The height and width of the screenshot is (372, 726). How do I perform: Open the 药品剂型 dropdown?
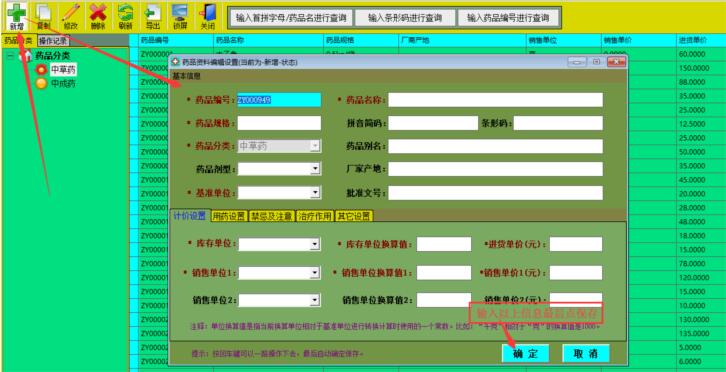315,169
